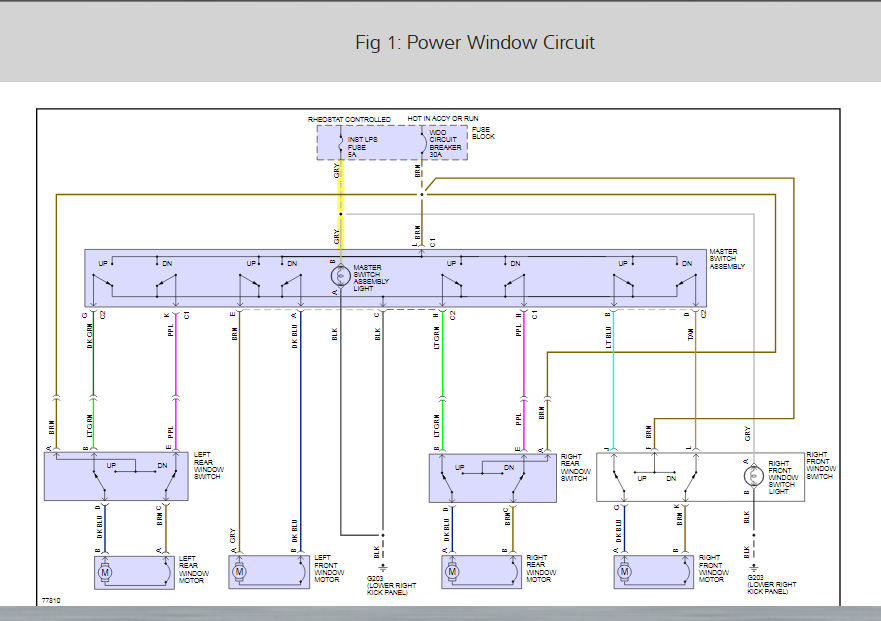Select the cyan LT BLU wire
The width and height of the screenshot is (881, 621).
tap(613, 380)
